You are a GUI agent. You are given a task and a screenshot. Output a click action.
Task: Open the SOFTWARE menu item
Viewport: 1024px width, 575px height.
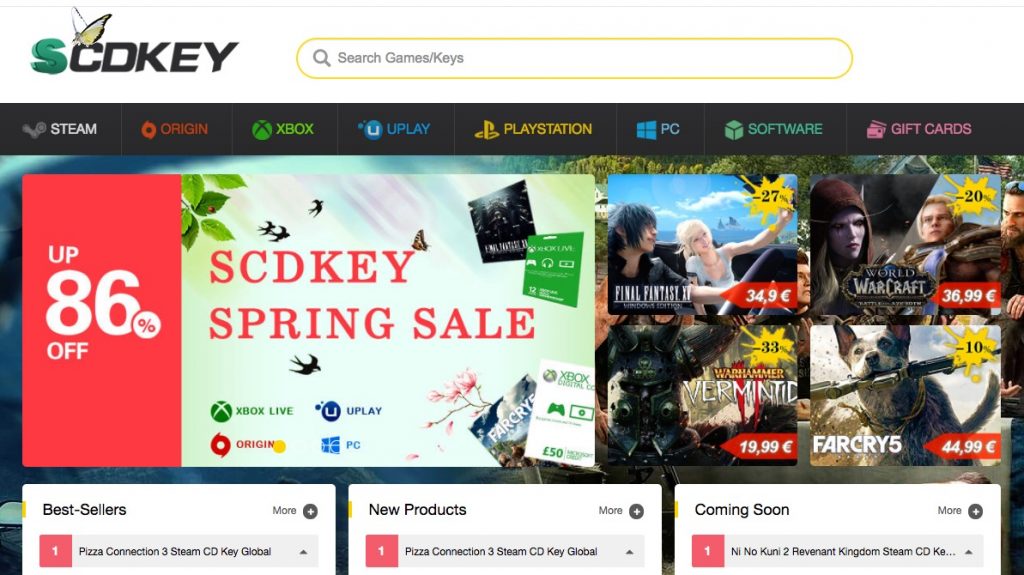click(x=775, y=129)
